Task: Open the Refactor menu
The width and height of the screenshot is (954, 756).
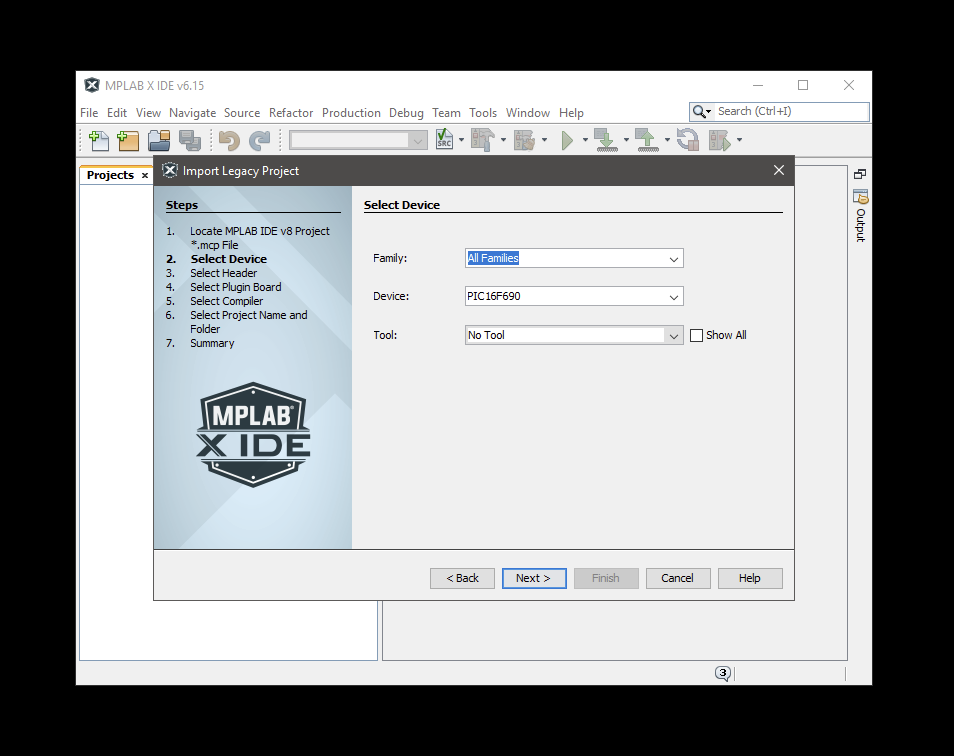Action: pyautogui.click(x=291, y=113)
